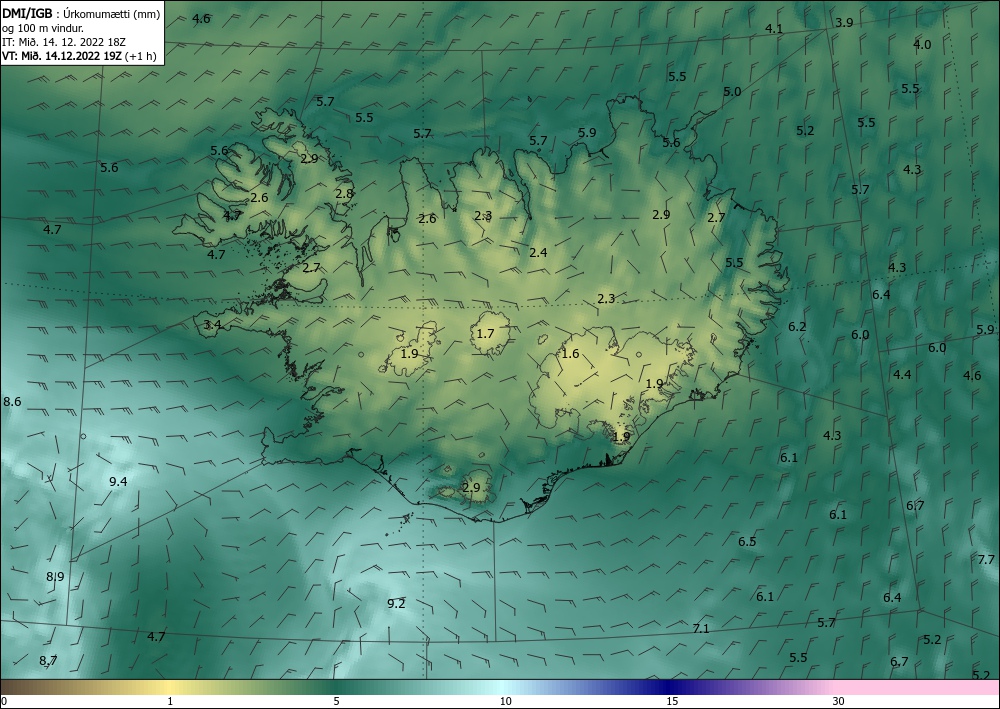Click the 2.8 value in the Westfjords area
The height and width of the screenshot is (709, 1000).
click(344, 193)
